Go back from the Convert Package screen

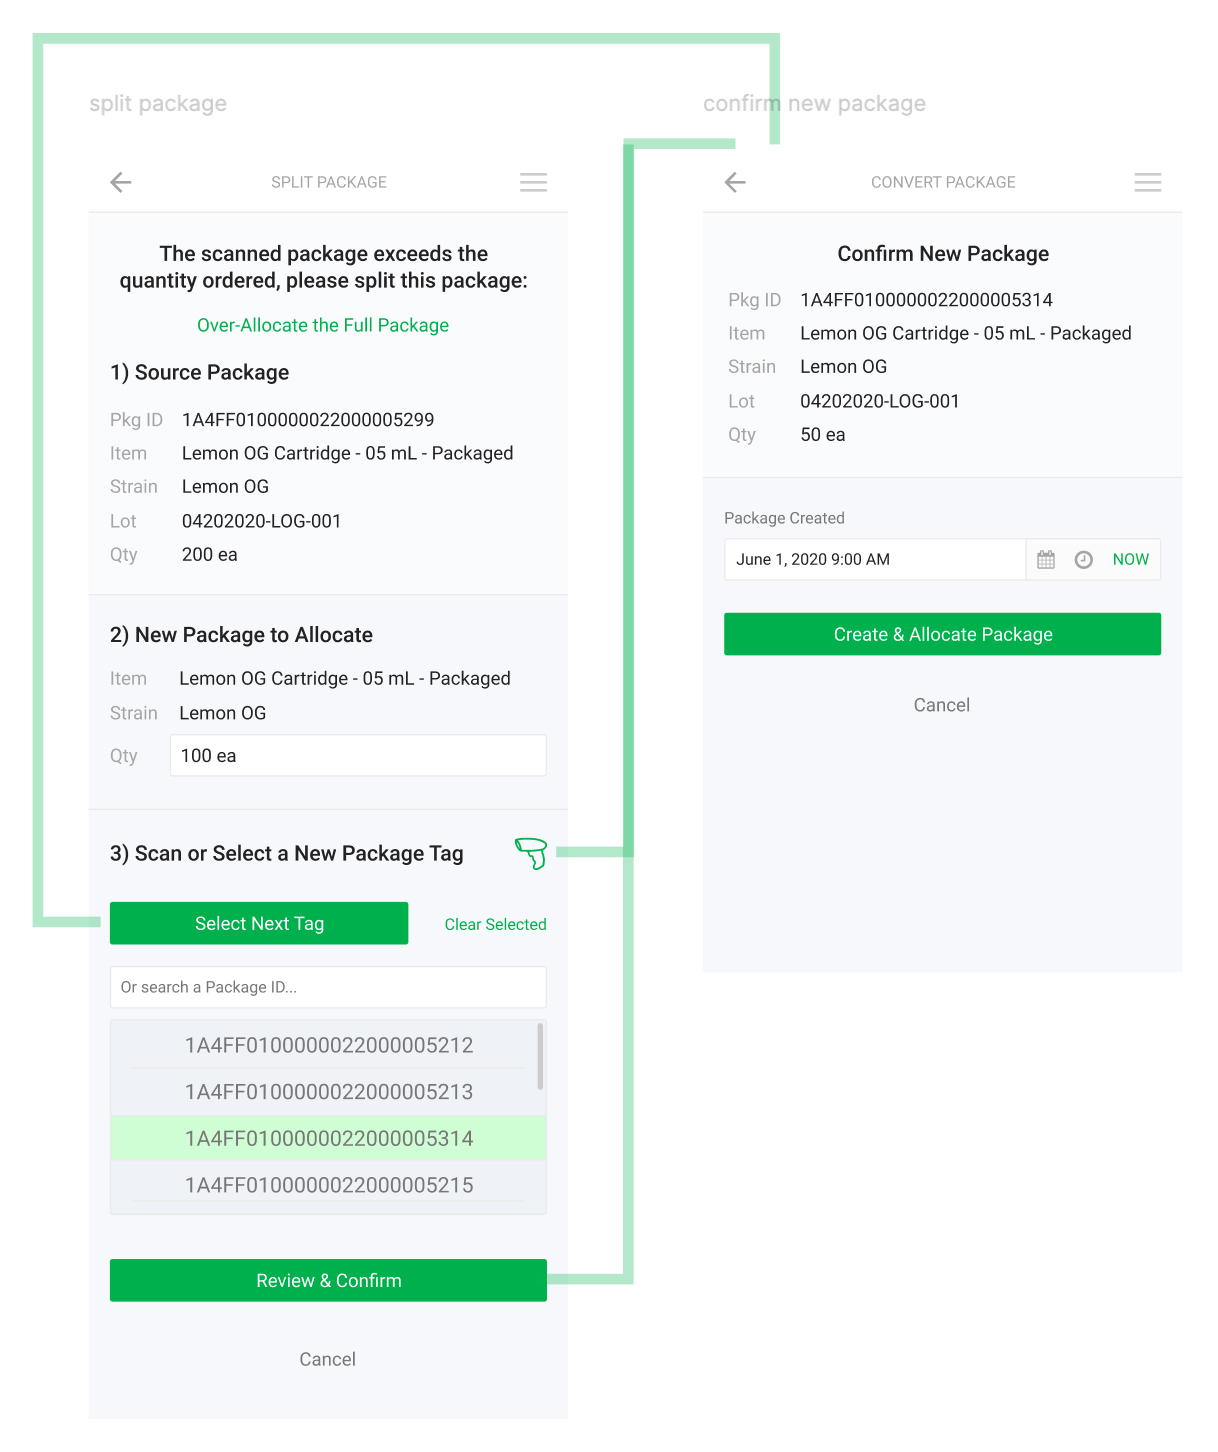[x=735, y=182]
